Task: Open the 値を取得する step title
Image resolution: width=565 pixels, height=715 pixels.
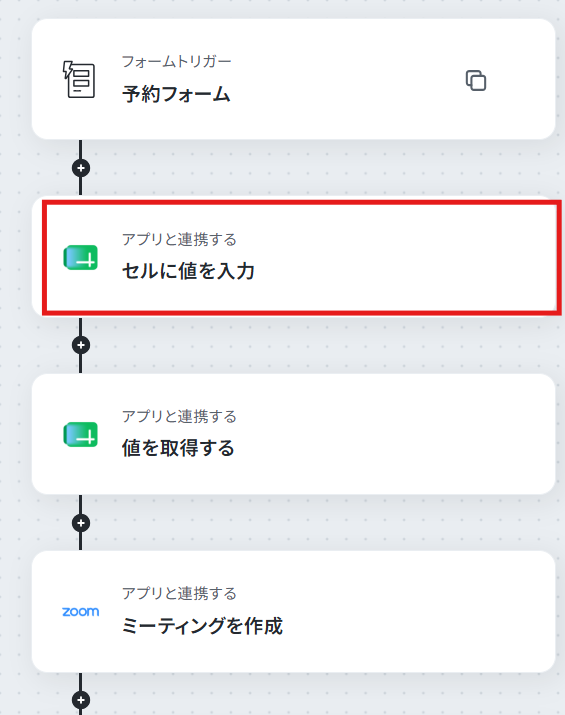Action: 178,448
